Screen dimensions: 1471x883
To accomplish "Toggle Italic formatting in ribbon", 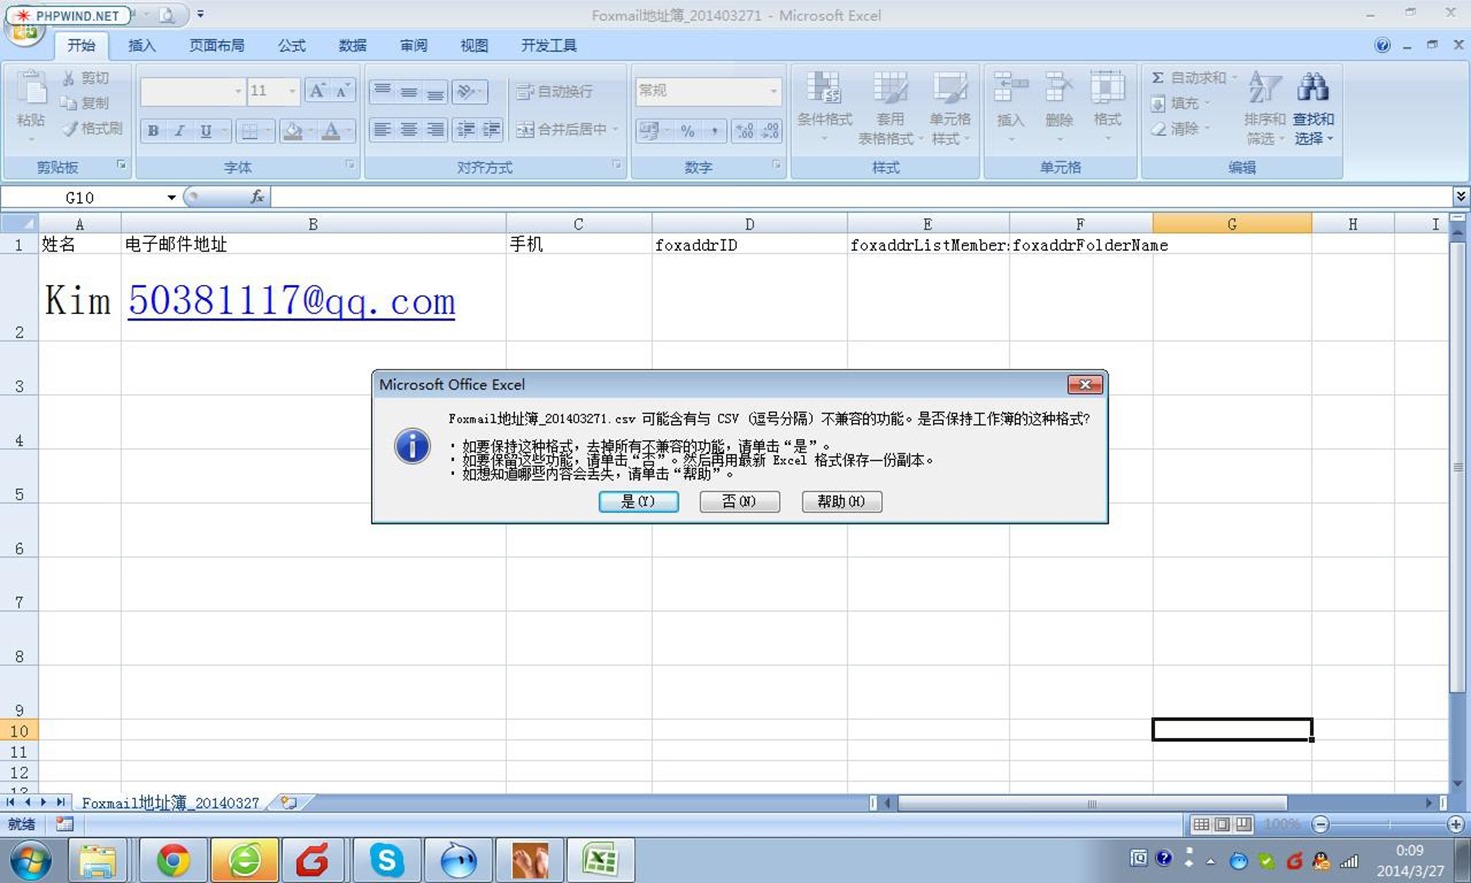I will [x=179, y=131].
